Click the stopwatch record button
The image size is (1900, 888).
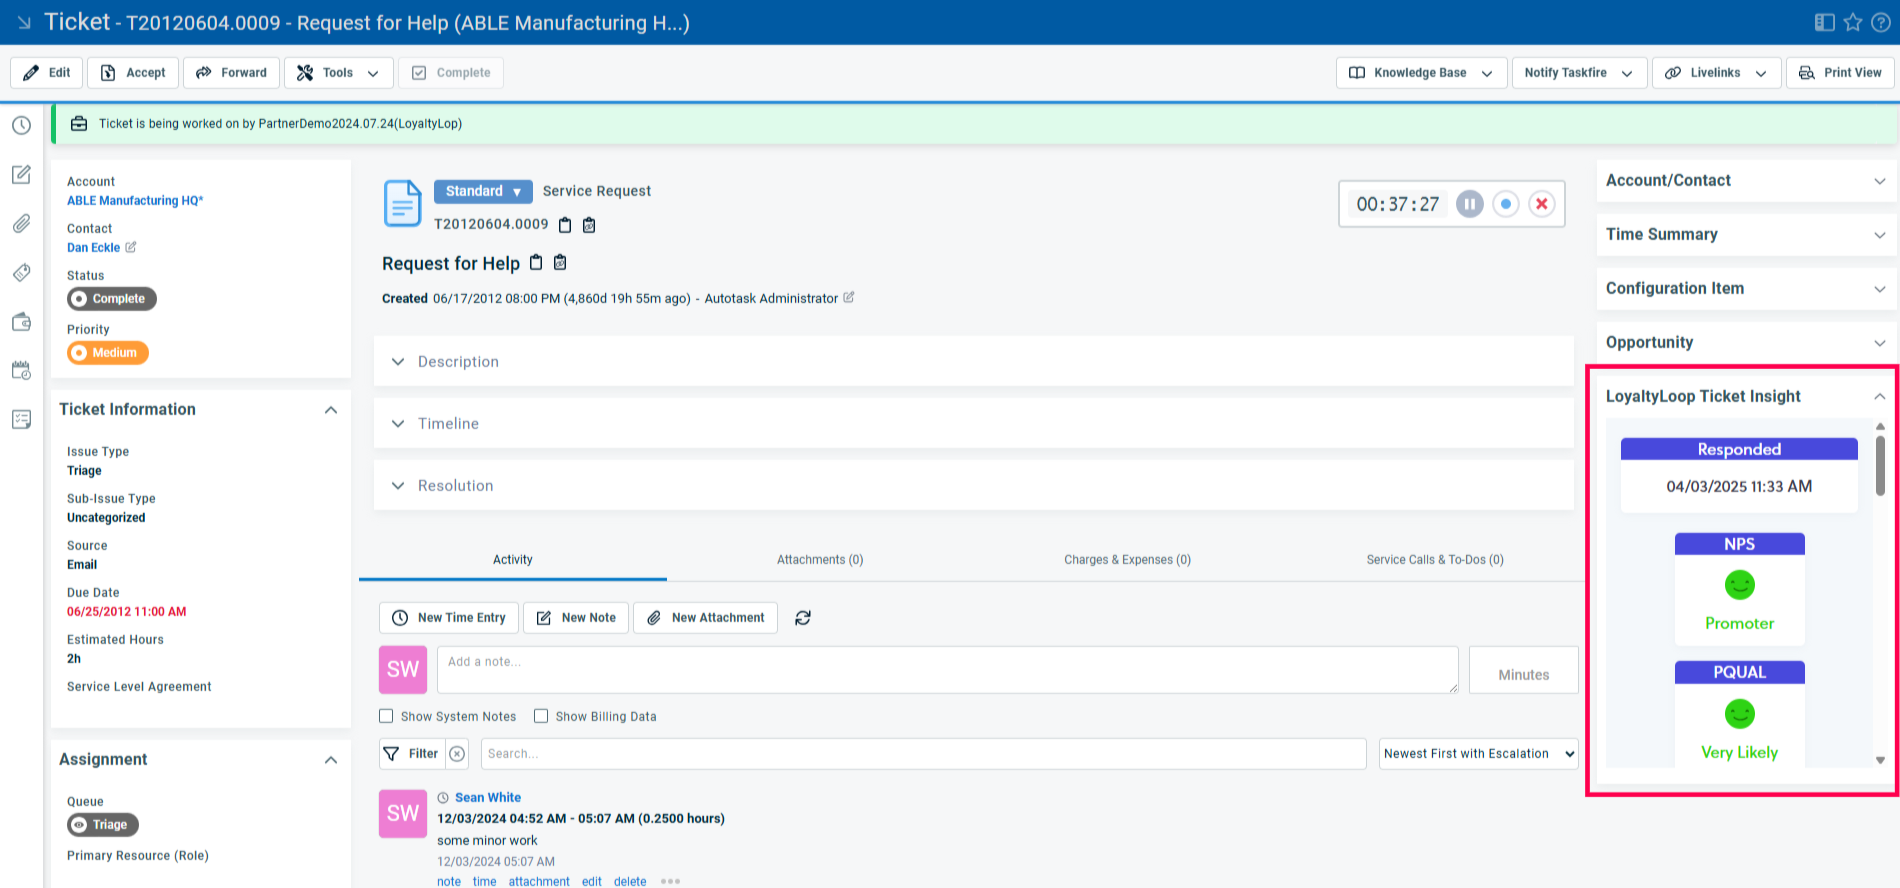pyautogui.click(x=1505, y=204)
